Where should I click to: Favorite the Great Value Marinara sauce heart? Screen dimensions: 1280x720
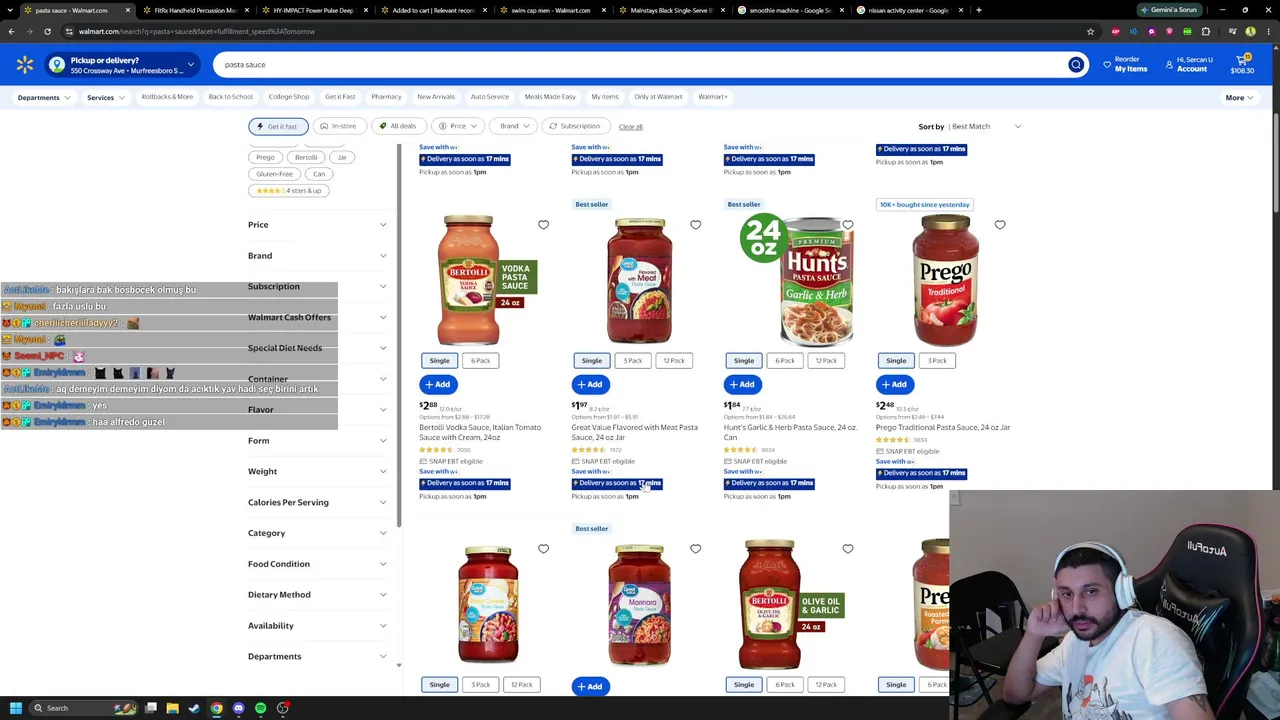pos(695,549)
